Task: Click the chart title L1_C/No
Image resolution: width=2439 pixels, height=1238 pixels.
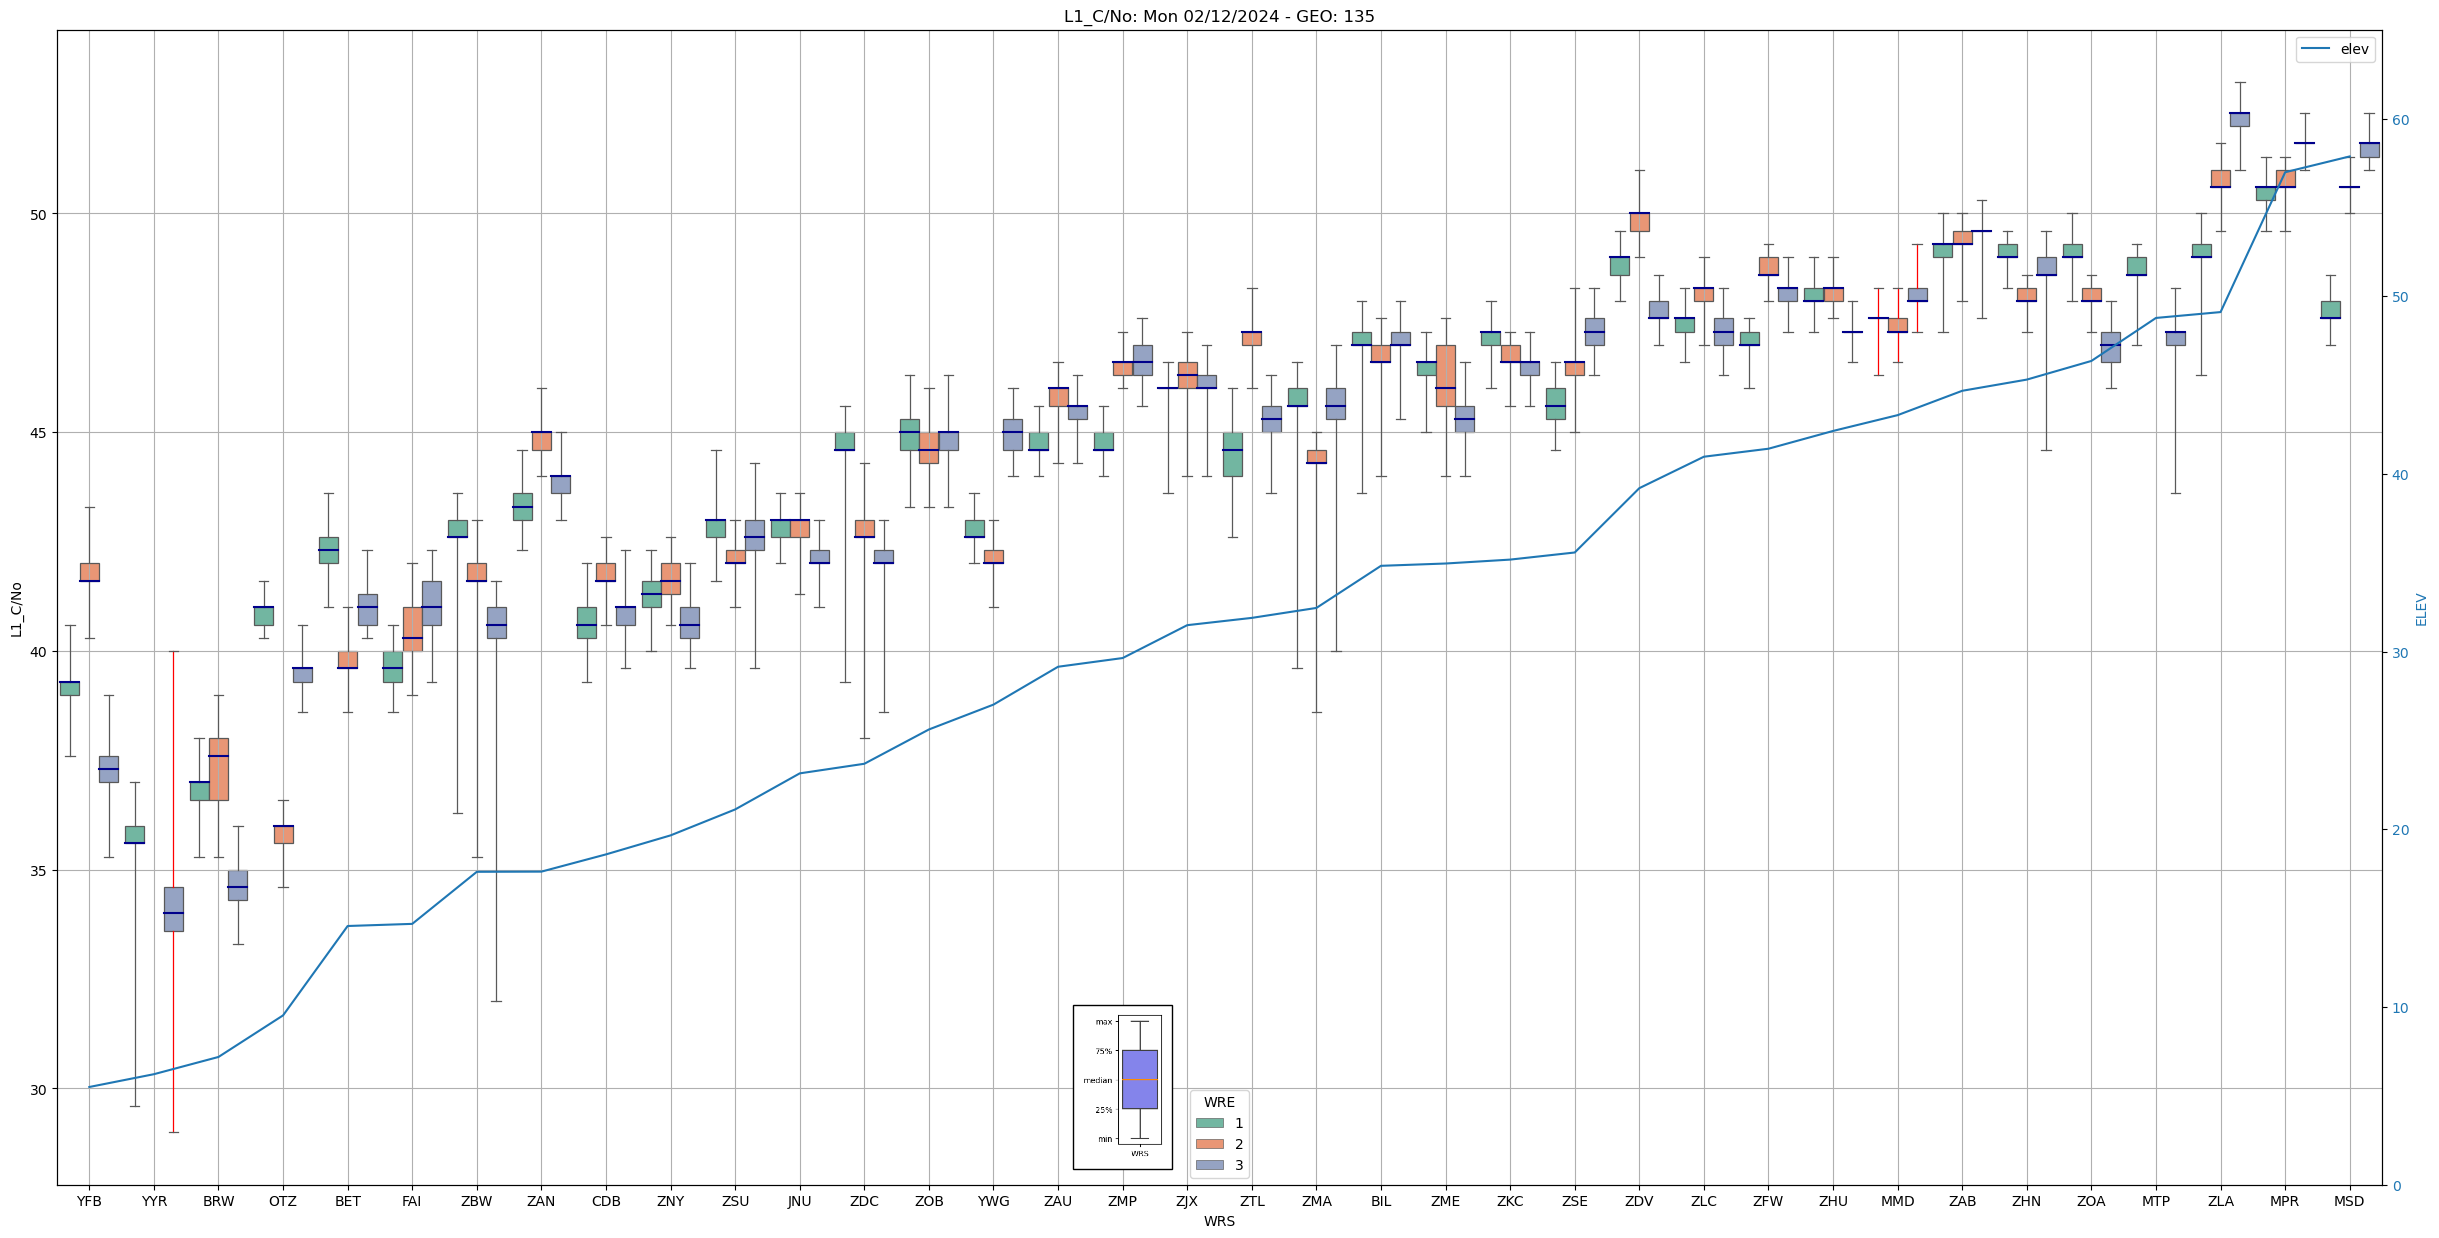Action: [1218, 17]
